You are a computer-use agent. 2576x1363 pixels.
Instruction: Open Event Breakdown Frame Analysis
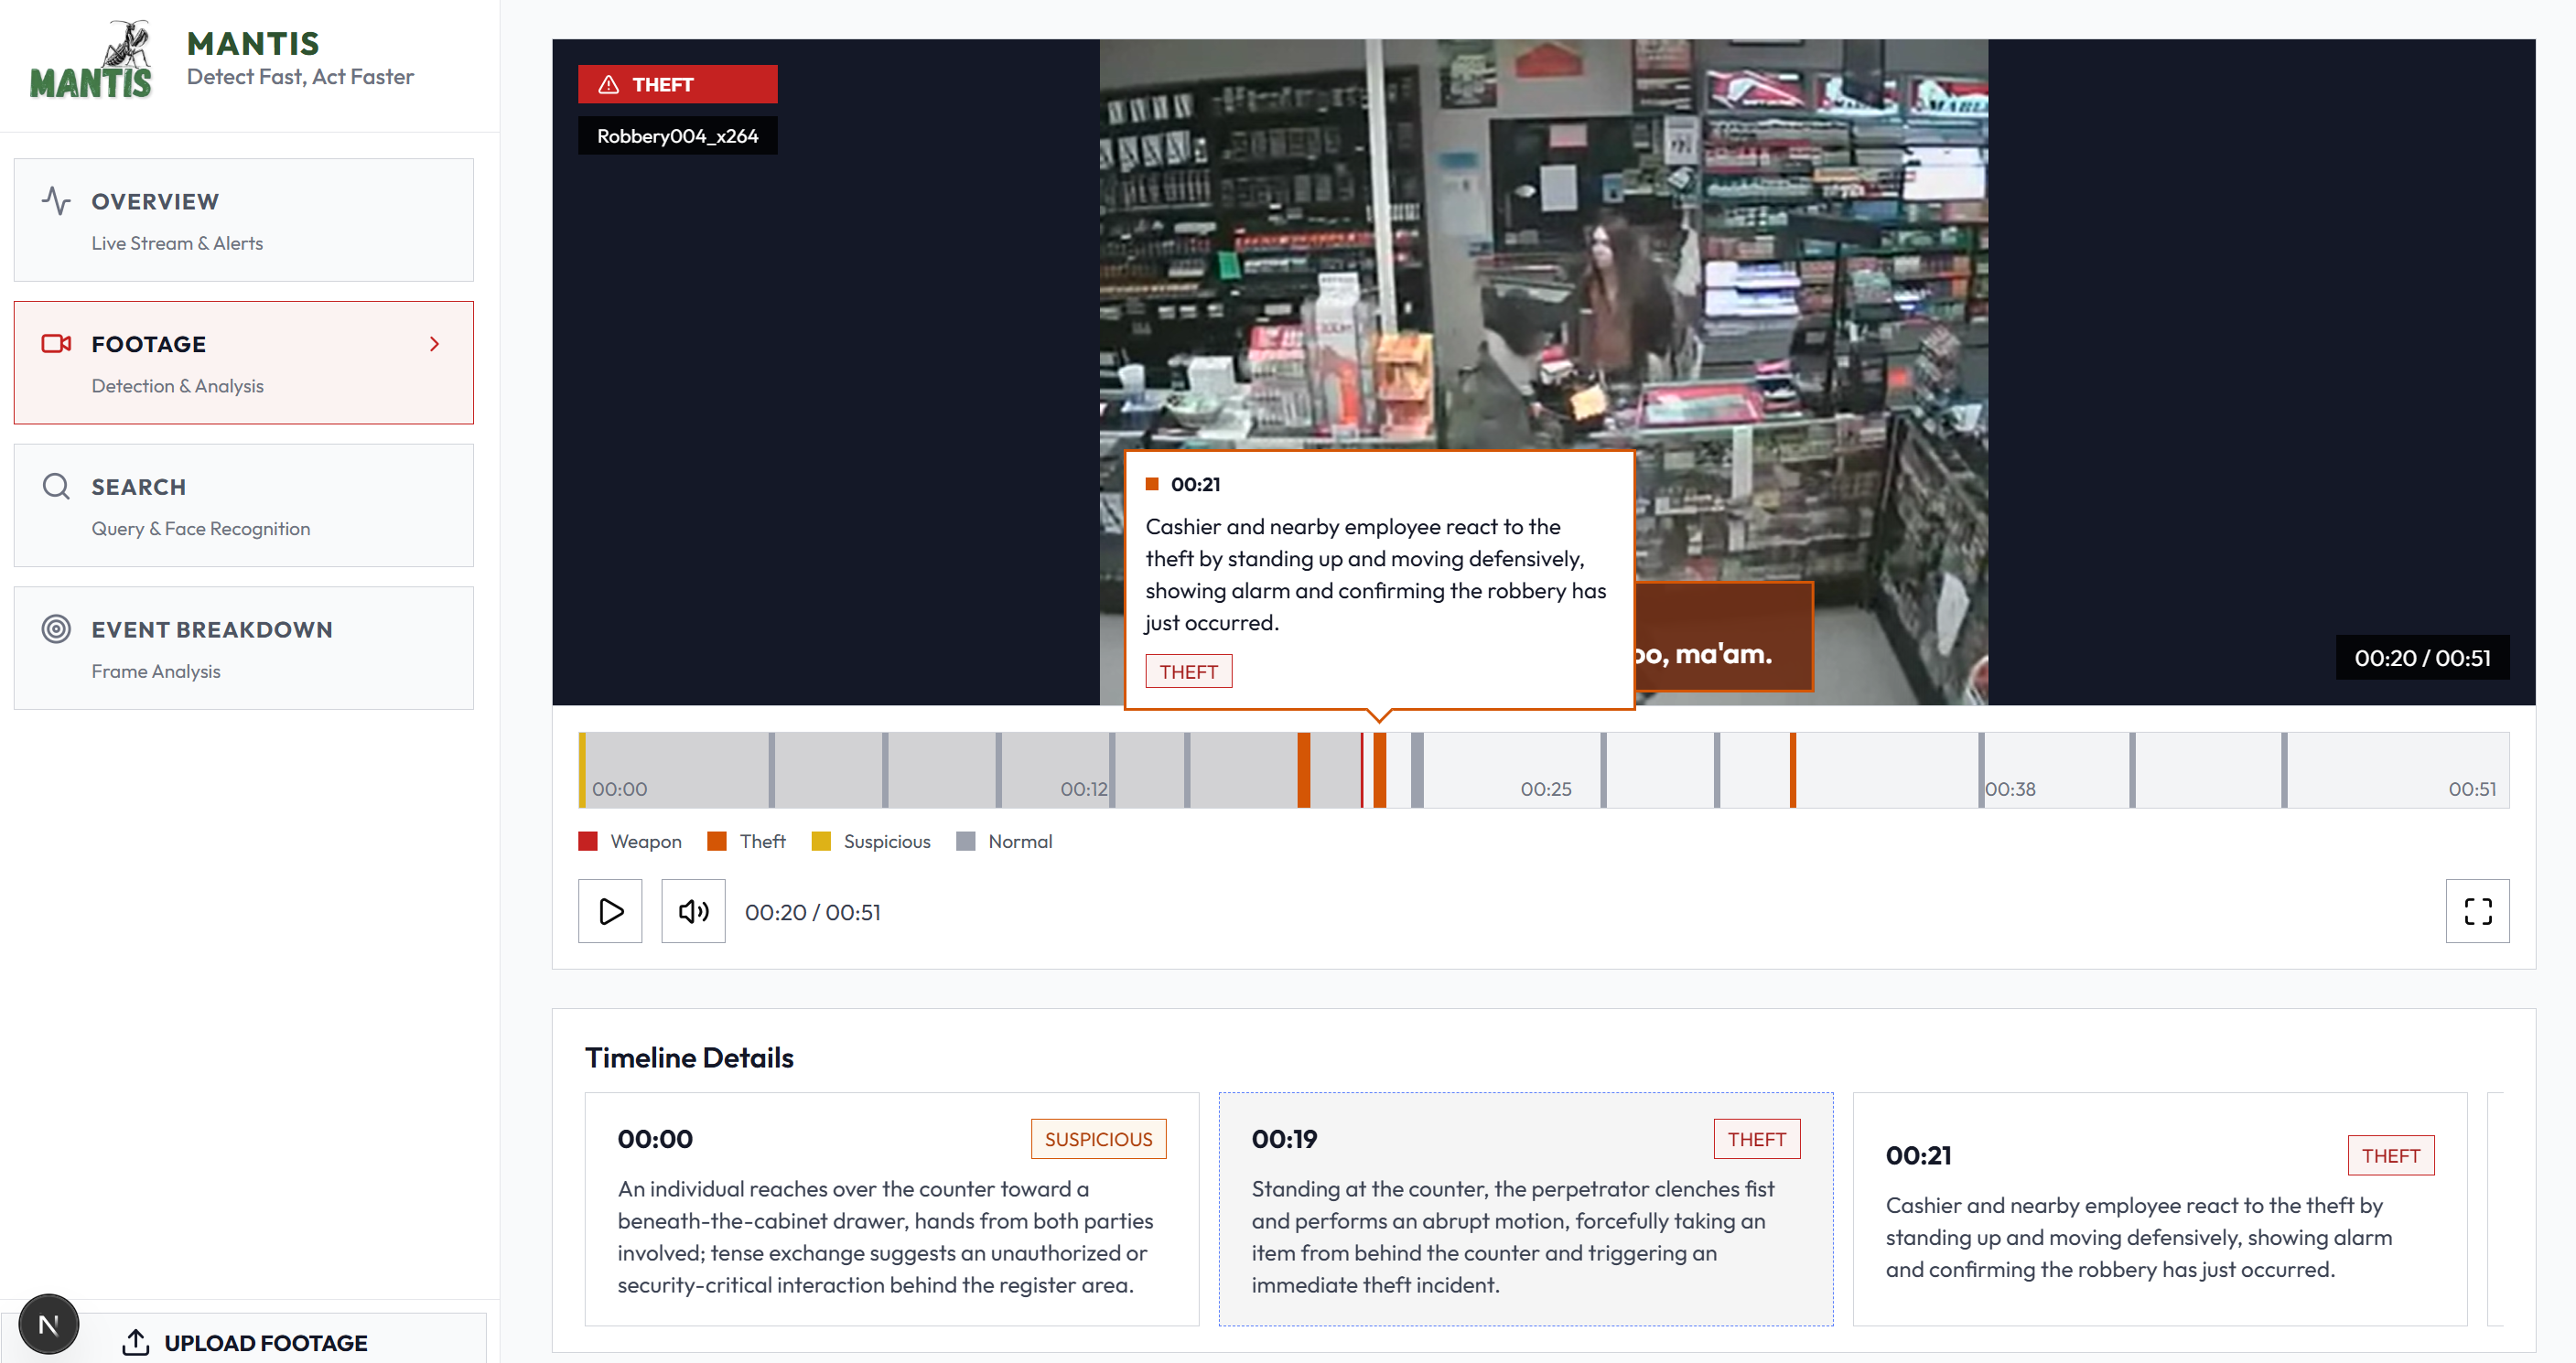243,648
